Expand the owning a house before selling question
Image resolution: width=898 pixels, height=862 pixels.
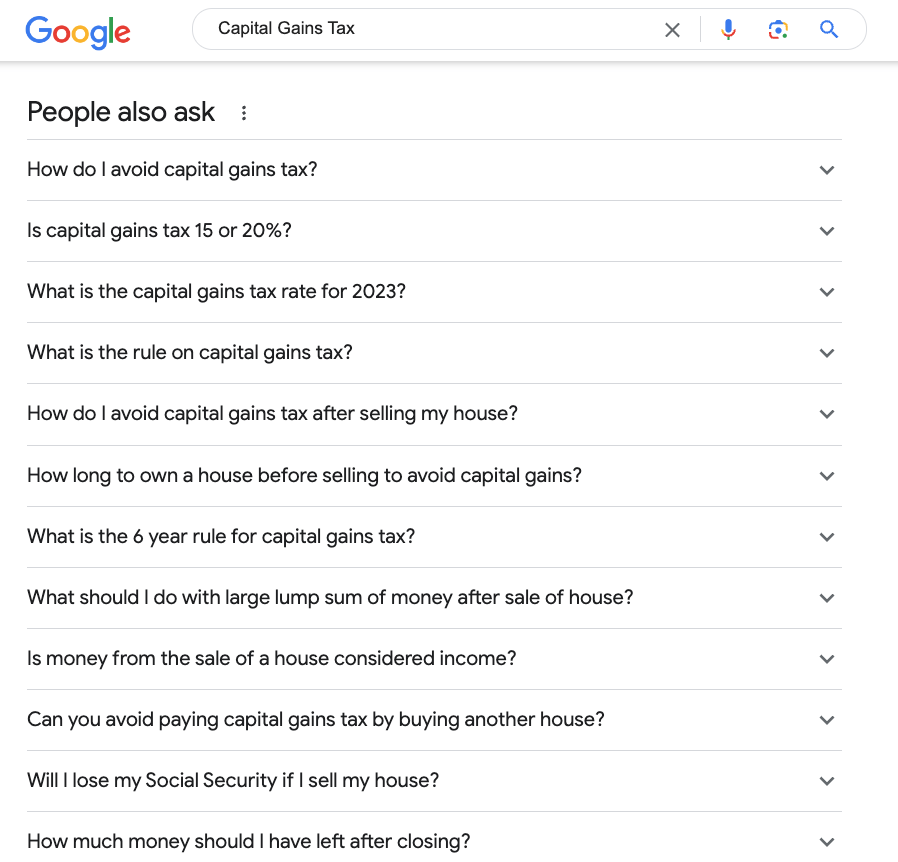(x=827, y=475)
